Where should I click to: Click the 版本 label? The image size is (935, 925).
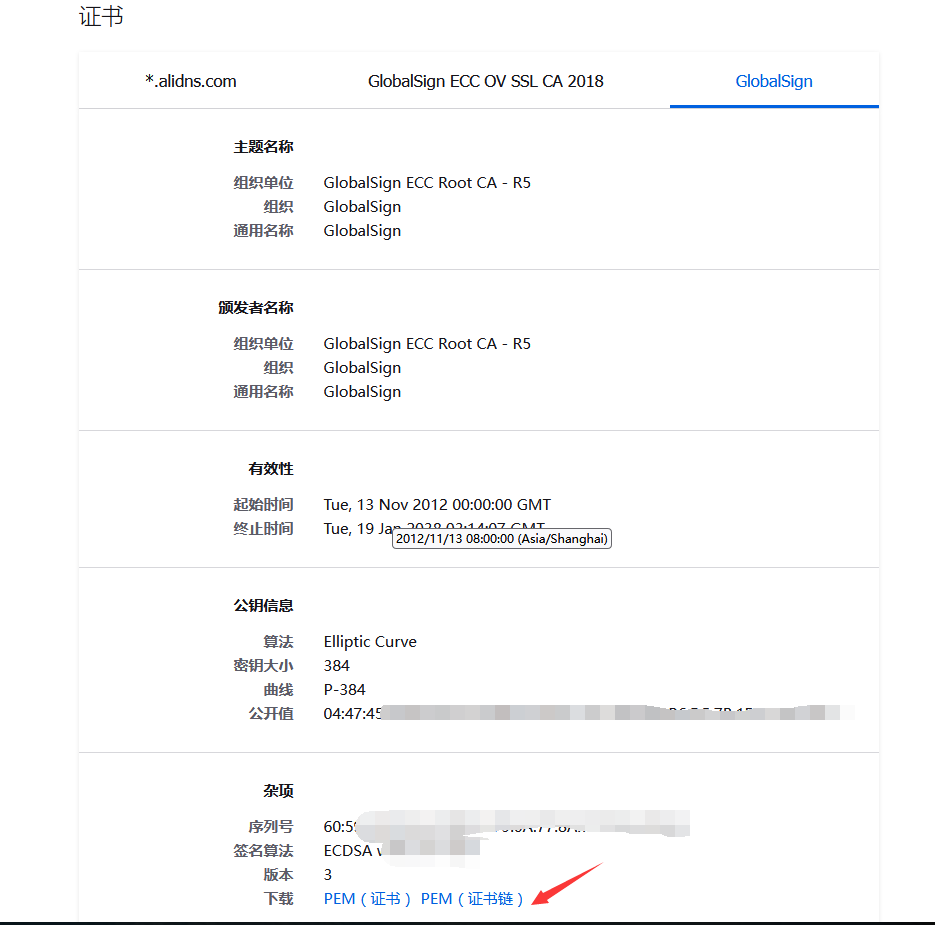(x=278, y=874)
